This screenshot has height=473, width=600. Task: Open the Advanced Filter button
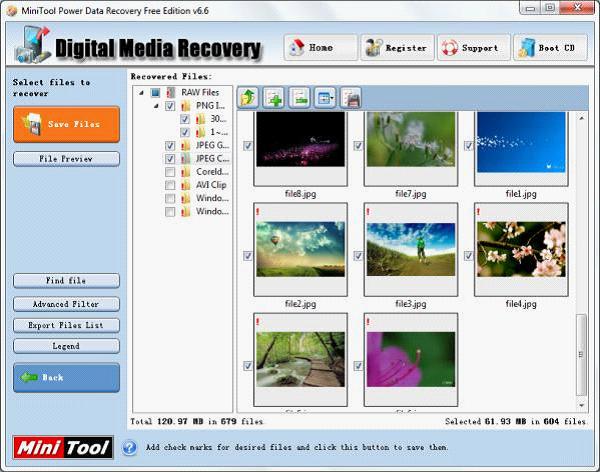coord(67,304)
